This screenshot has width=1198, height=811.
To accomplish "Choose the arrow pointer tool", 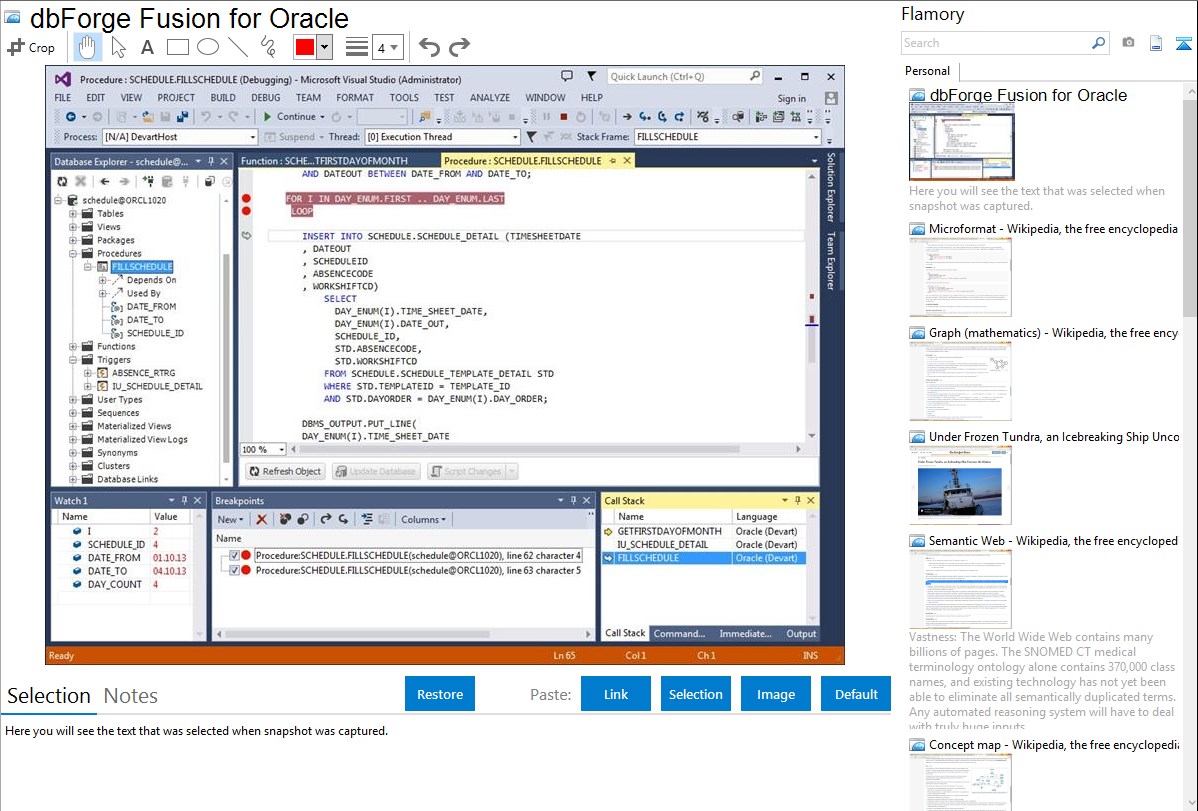I will click(118, 47).
